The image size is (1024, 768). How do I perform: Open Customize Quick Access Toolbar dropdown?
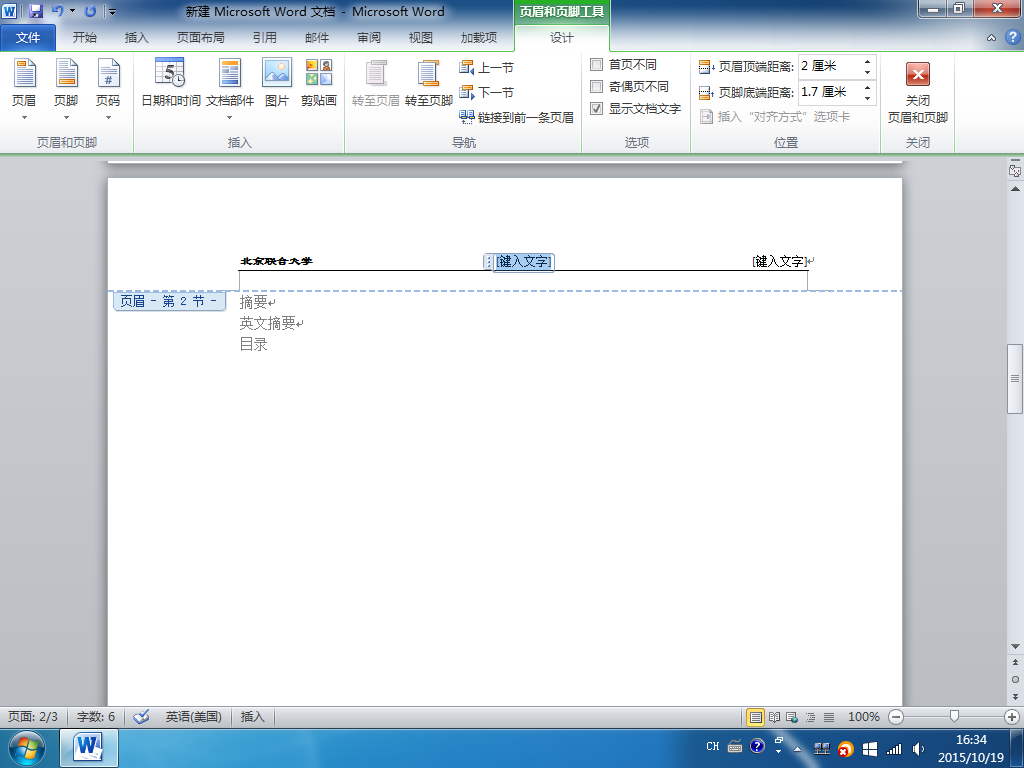click(112, 11)
